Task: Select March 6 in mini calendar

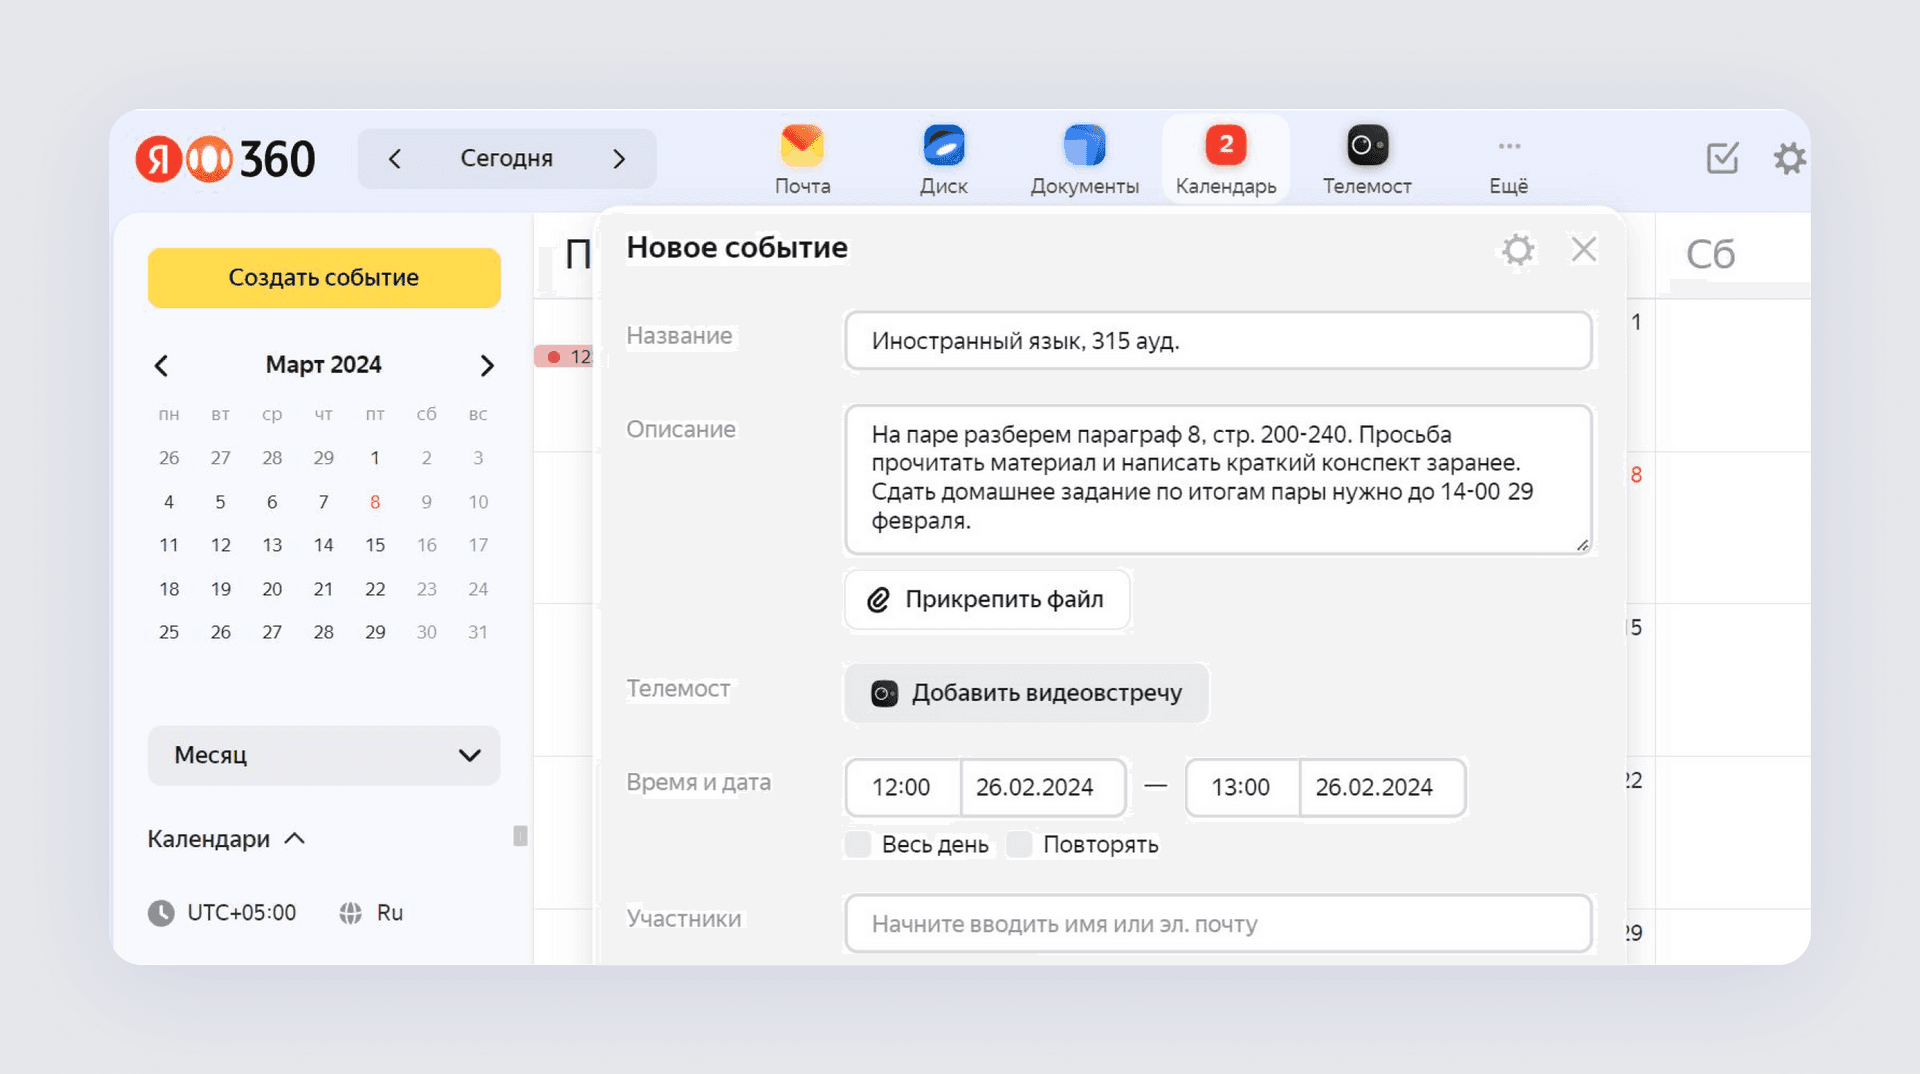Action: click(272, 502)
